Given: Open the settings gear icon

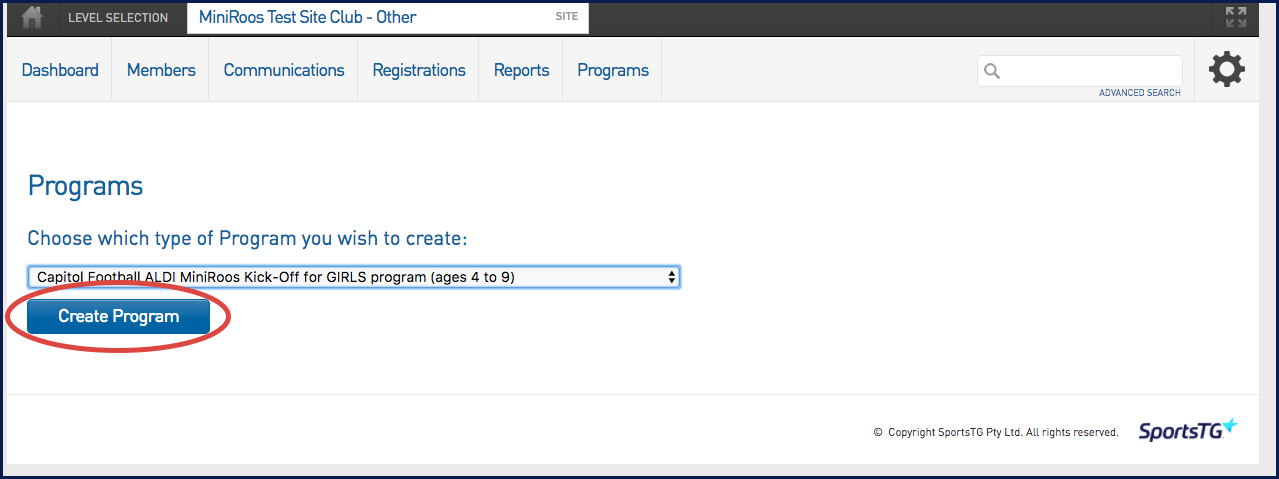Looking at the screenshot, I should click(1227, 69).
